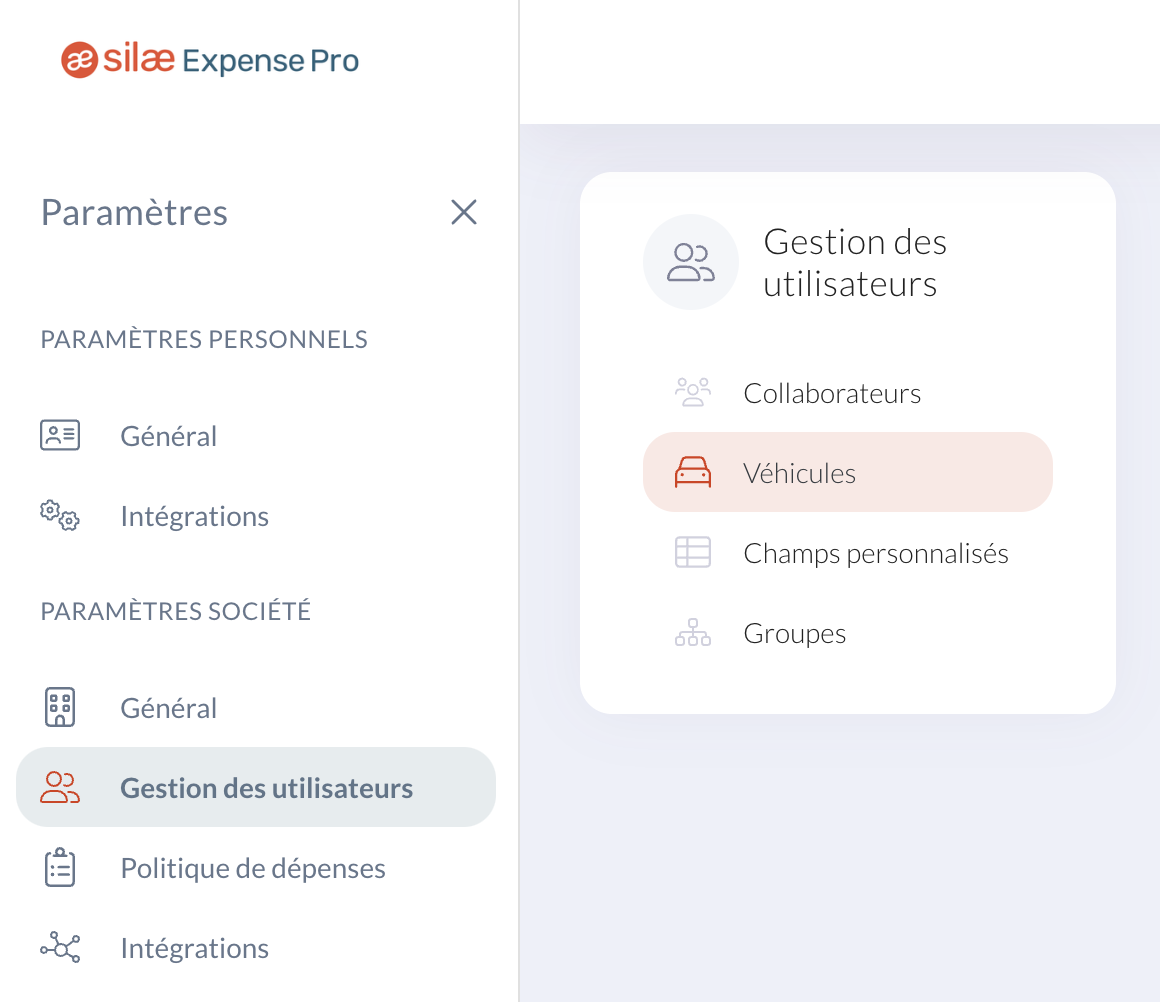This screenshot has height=1002, width=1160.
Task: Click the gears icon beside personal Intégrations
Action: (x=60, y=515)
